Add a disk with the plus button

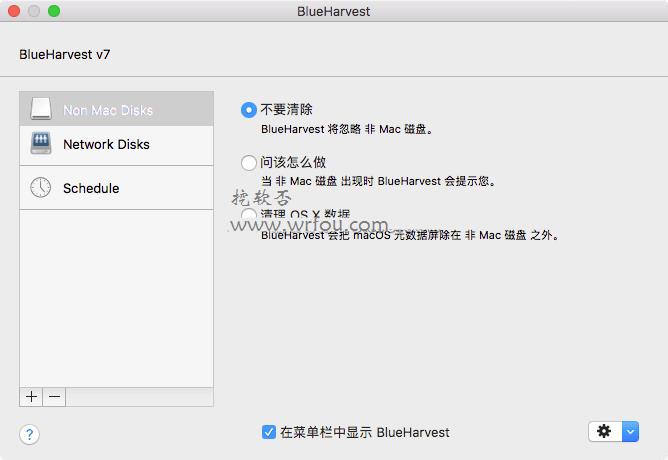pos(32,397)
